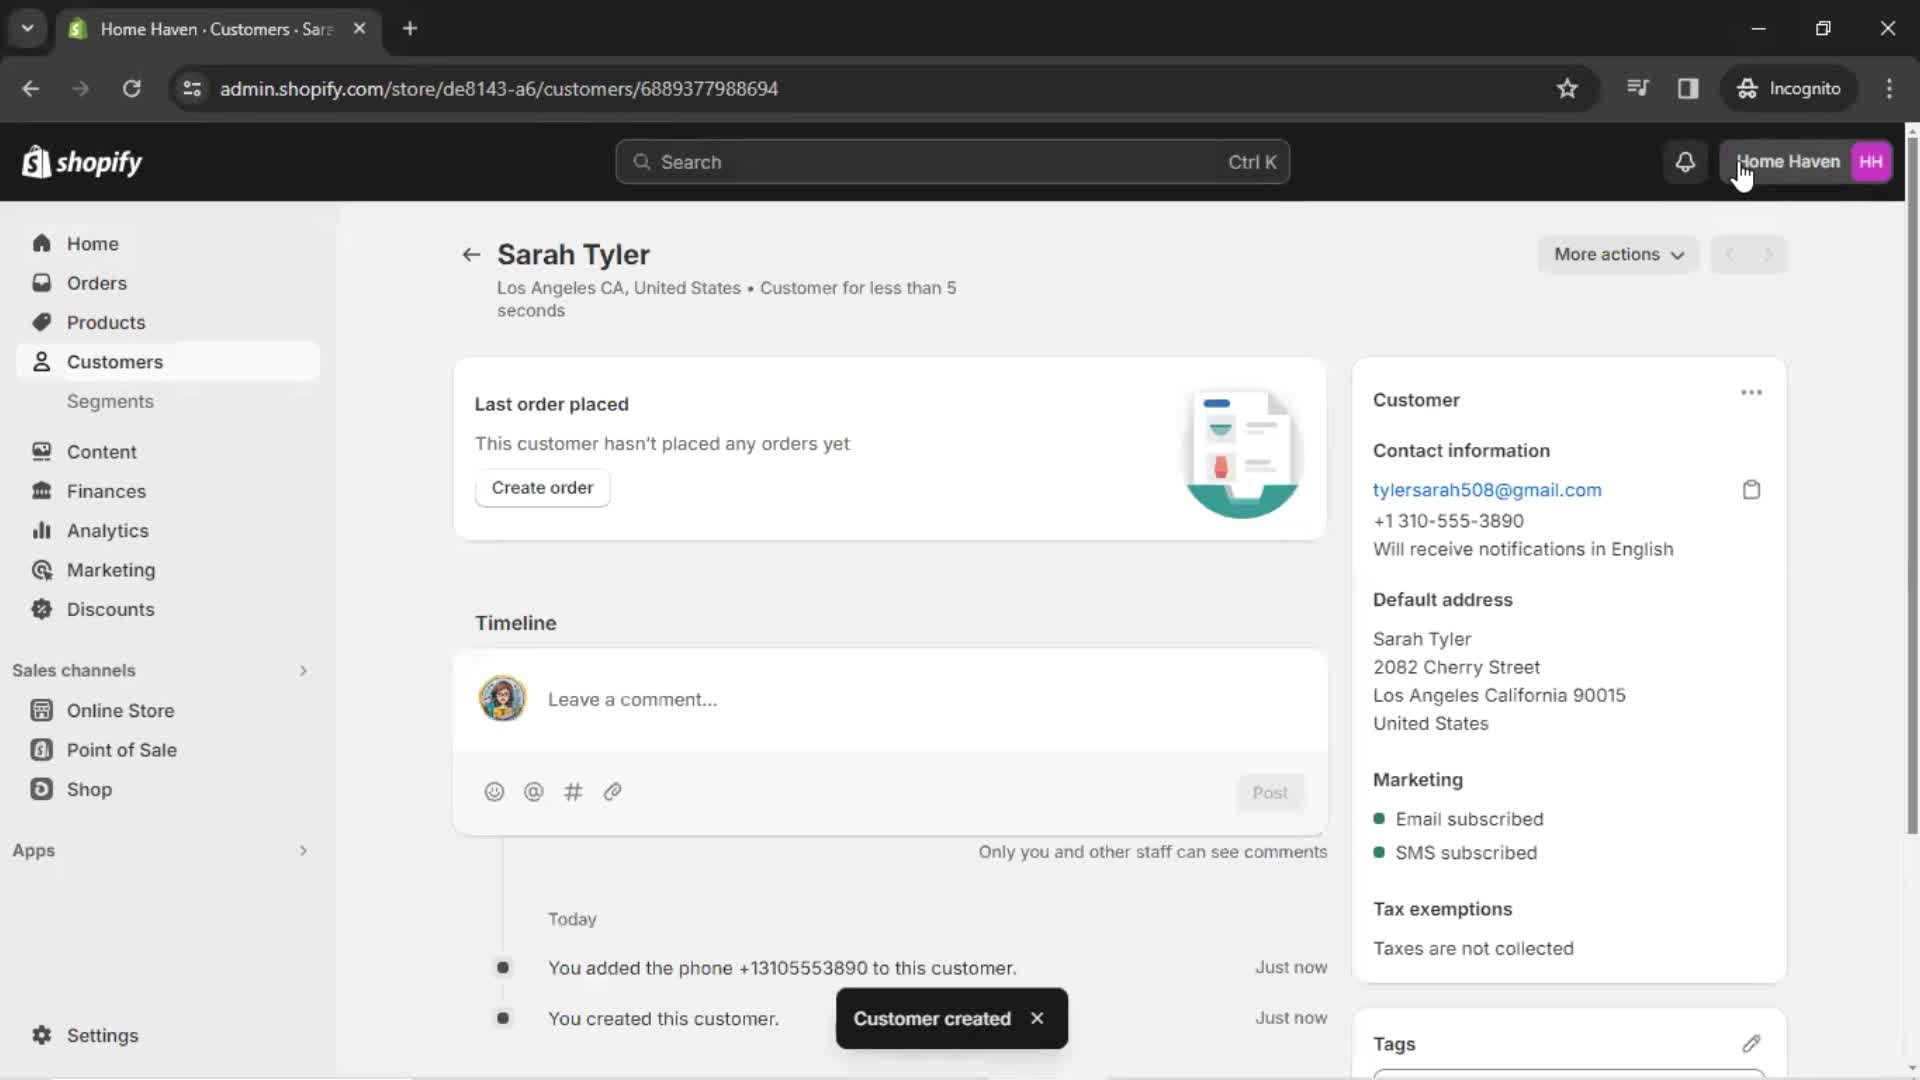Image resolution: width=1920 pixels, height=1080 pixels.
Task: Click the Shopify home logo icon
Action: click(x=82, y=161)
